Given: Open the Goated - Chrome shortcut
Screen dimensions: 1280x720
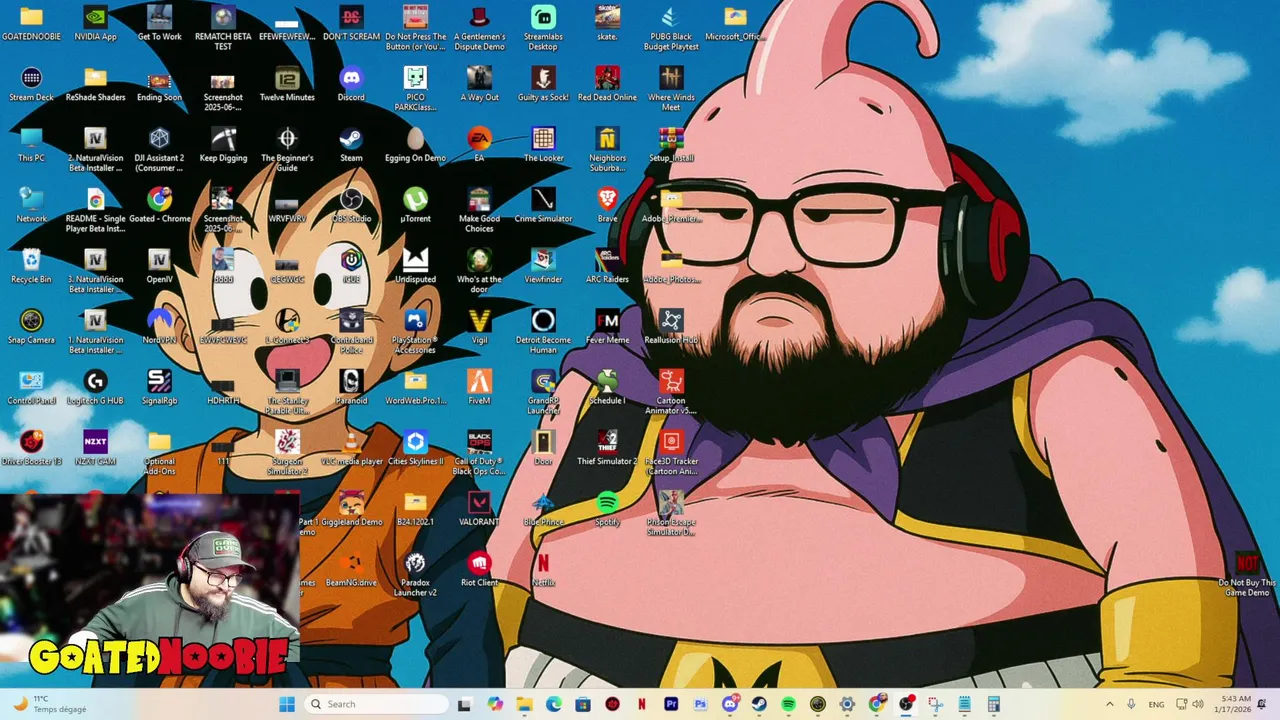Looking at the screenshot, I should [x=159, y=207].
